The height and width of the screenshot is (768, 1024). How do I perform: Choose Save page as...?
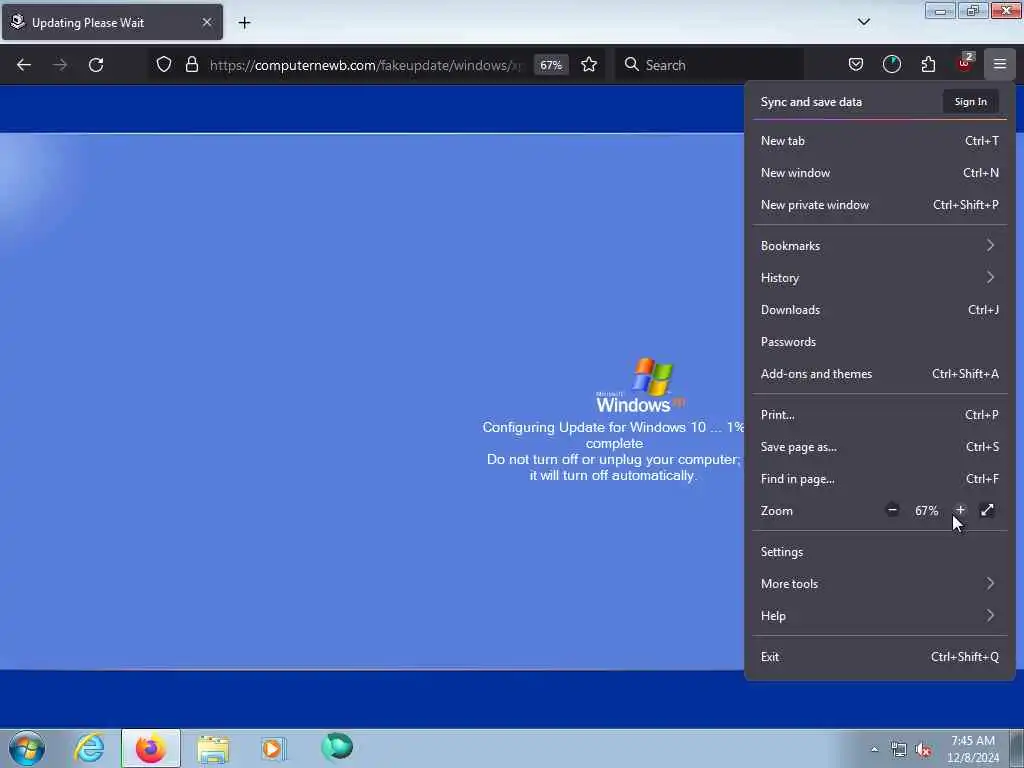tap(880, 447)
